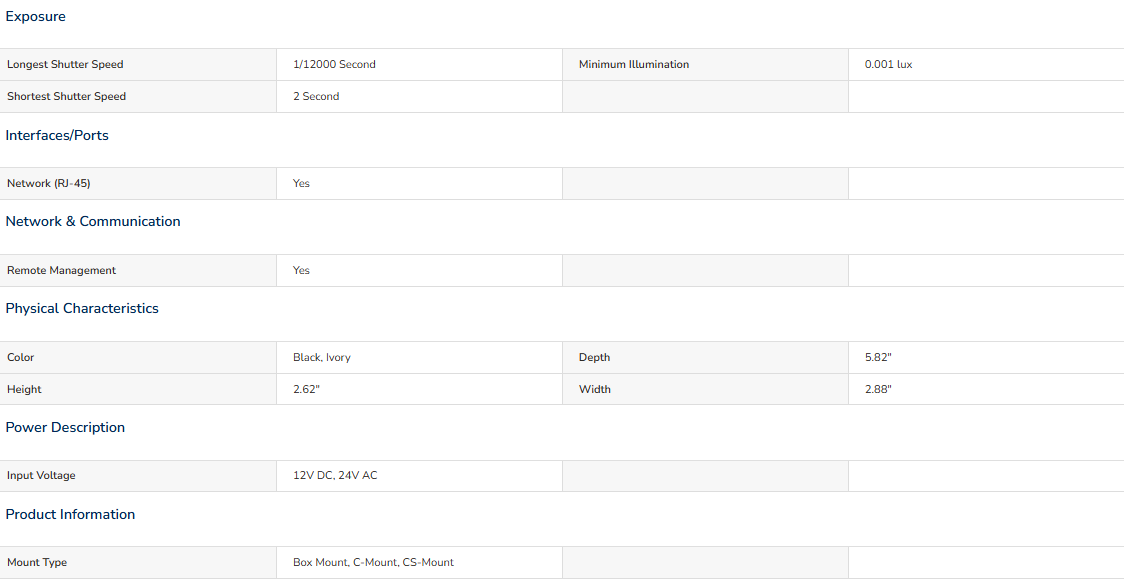Select the Remote Management row label
The height and width of the screenshot is (585, 1124).
pos(62,270)
